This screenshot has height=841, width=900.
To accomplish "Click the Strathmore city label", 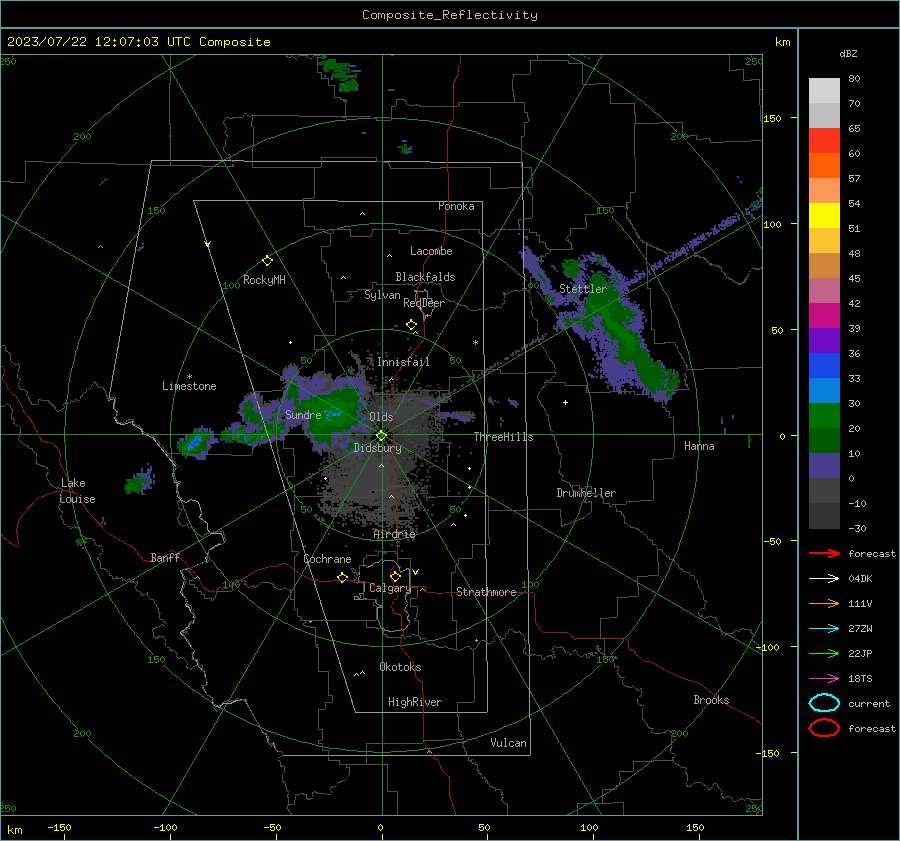I will (486, 592).
